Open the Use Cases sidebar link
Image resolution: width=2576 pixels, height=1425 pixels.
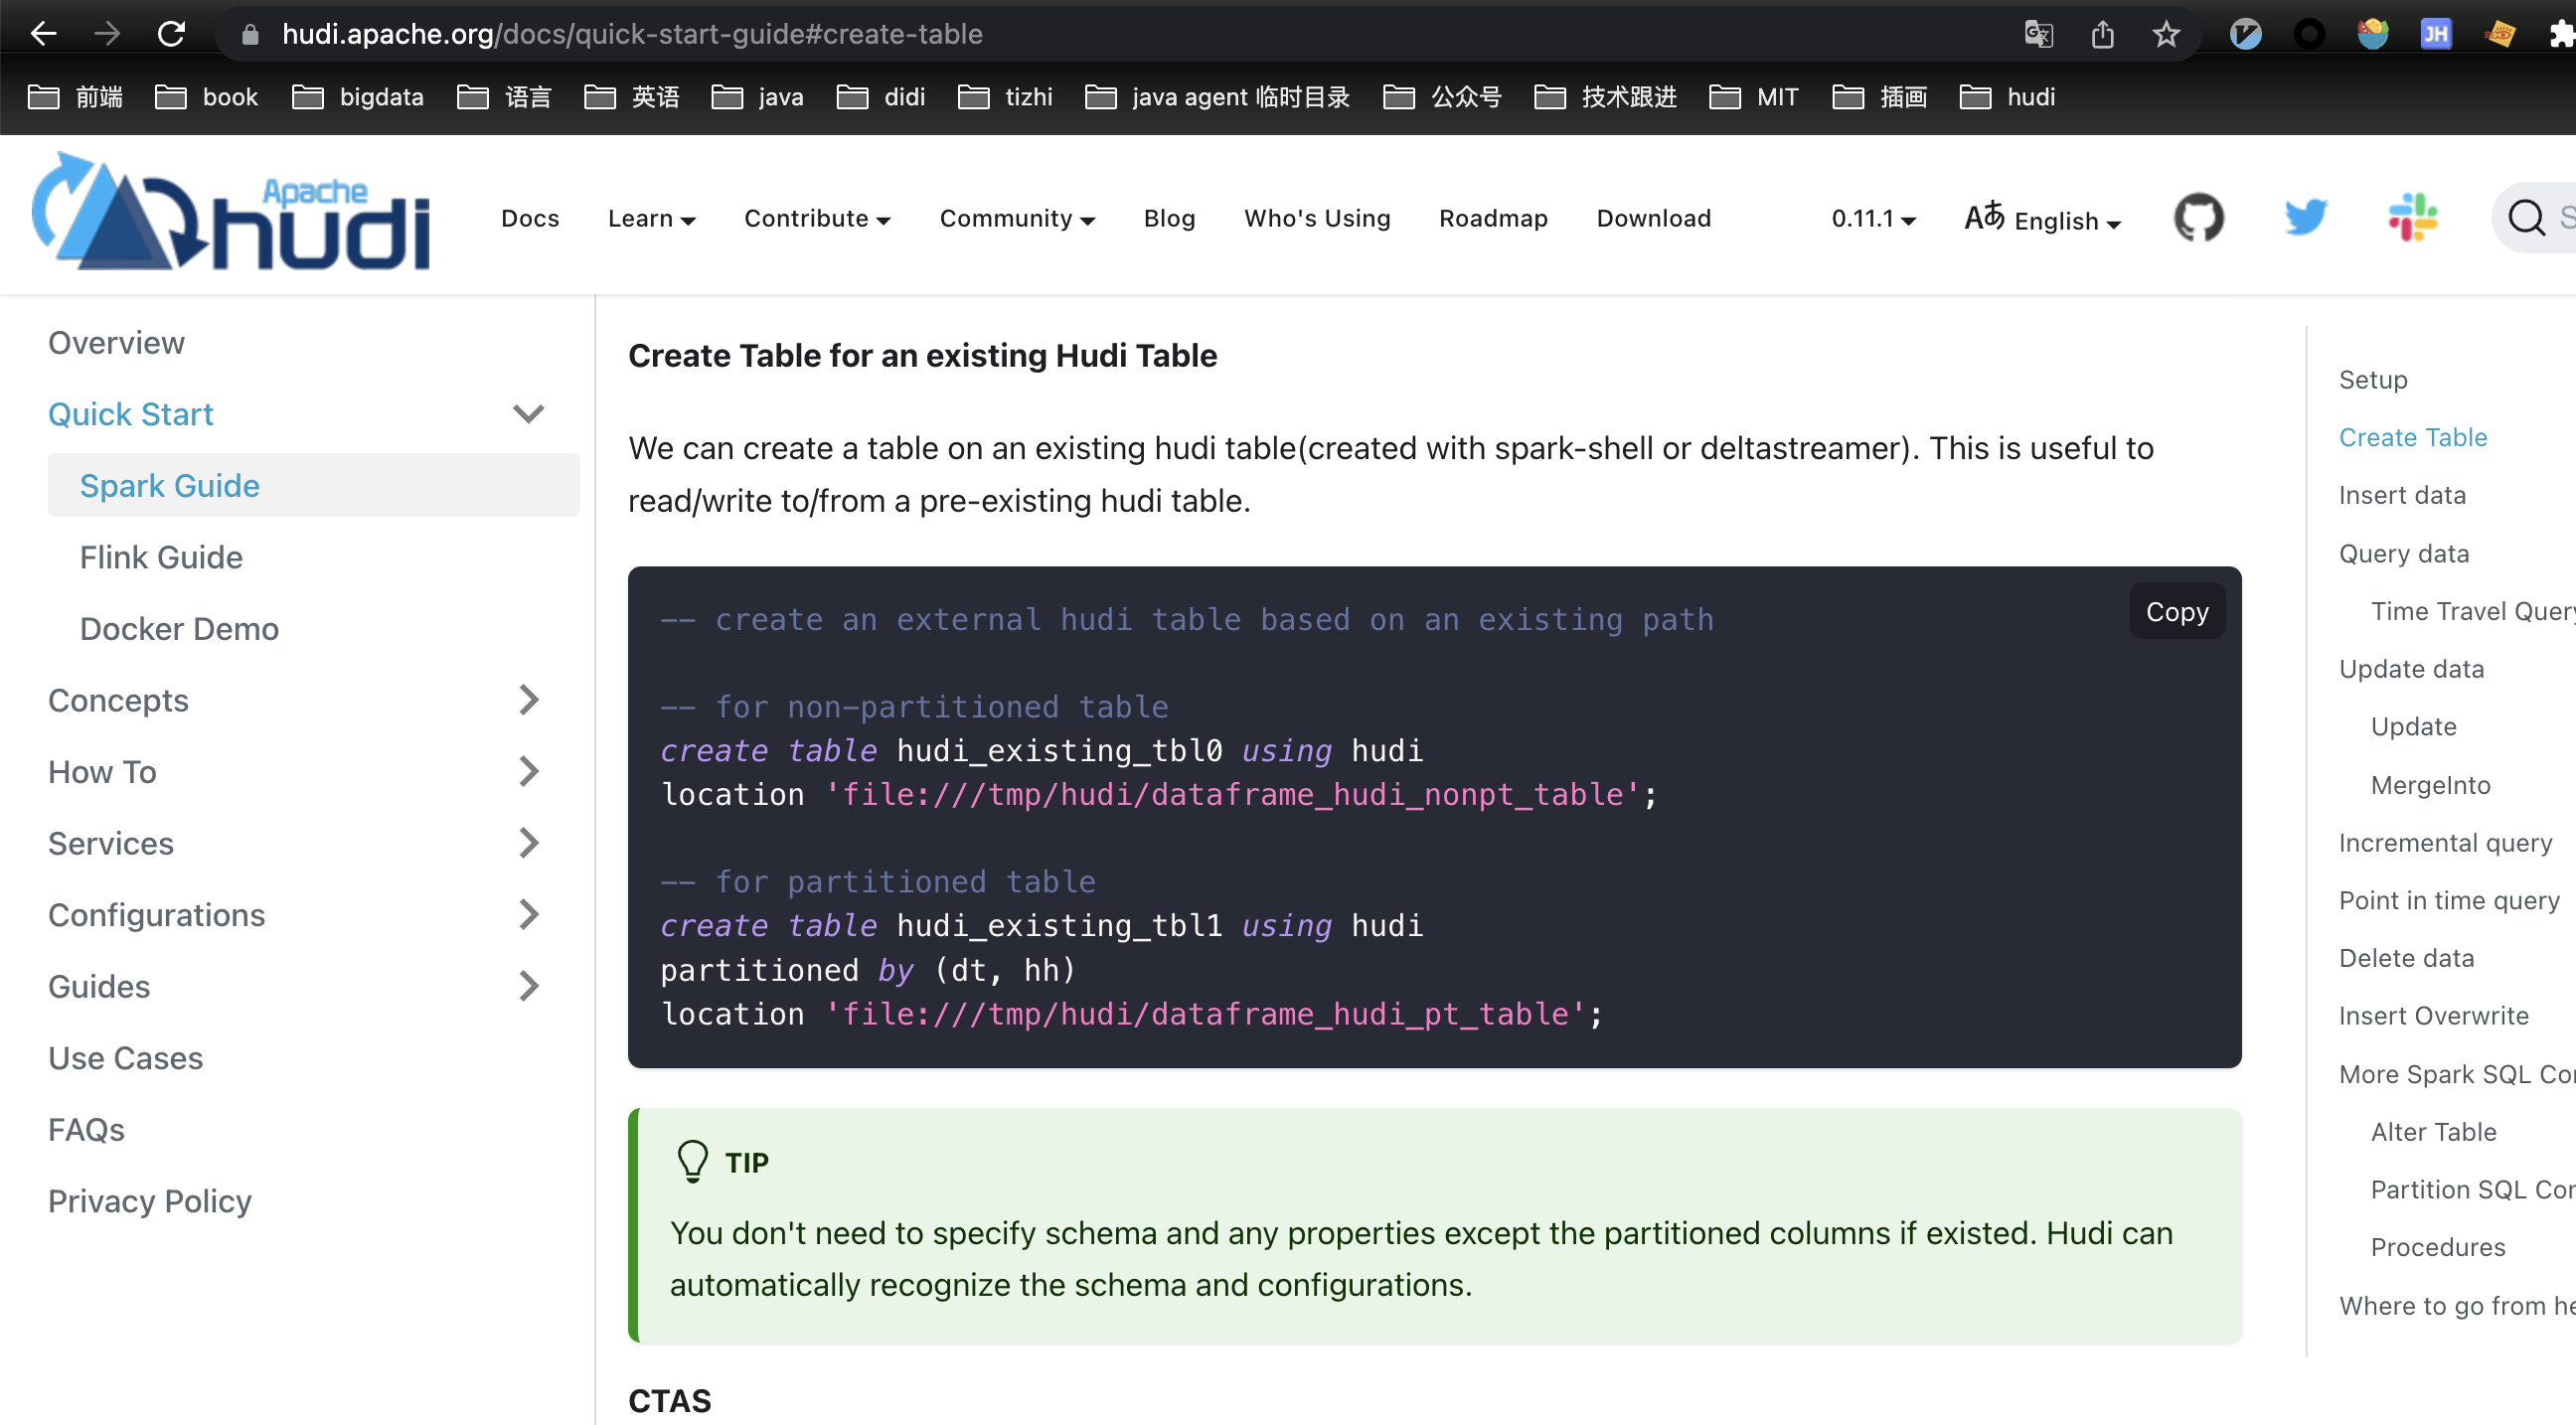point(126,1058)
